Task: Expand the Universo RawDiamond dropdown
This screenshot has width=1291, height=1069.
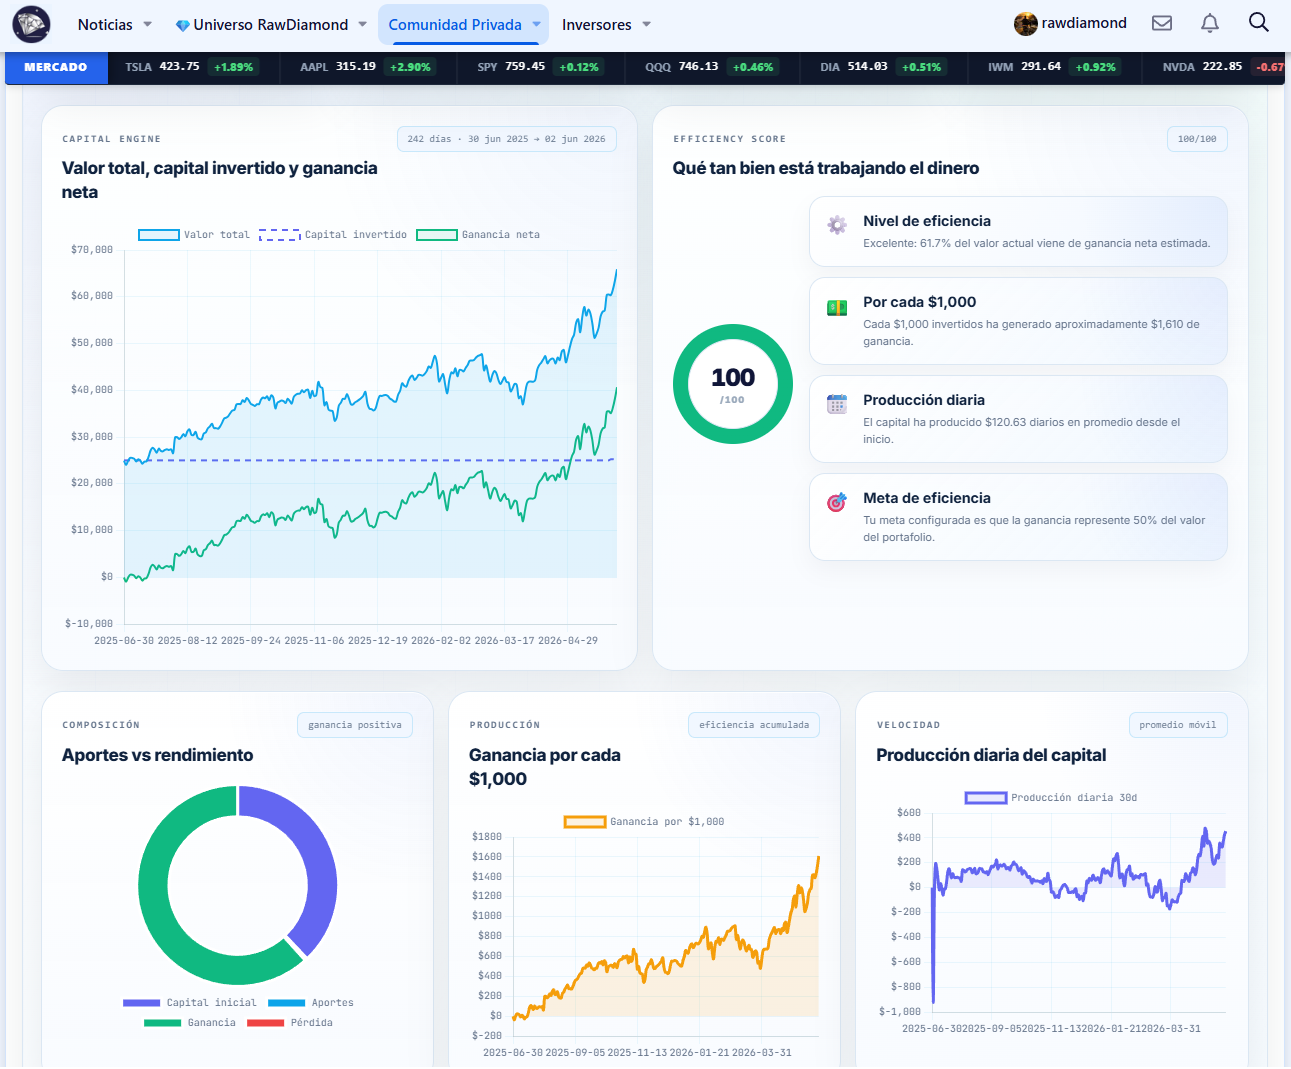Action: [271, 24]
